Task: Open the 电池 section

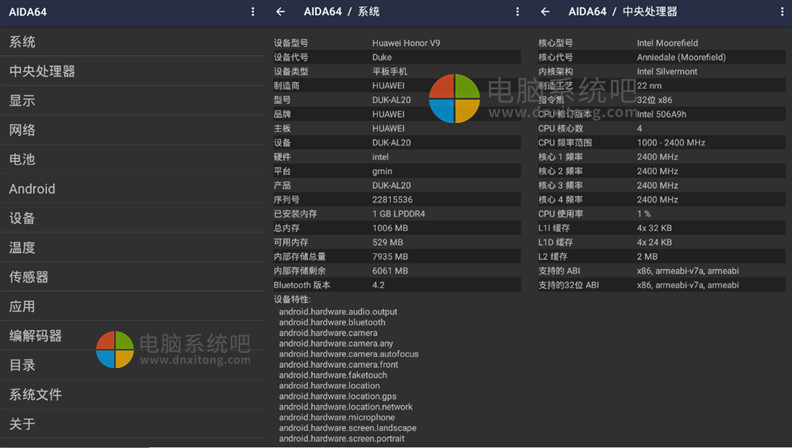Action: click(132, 159)
